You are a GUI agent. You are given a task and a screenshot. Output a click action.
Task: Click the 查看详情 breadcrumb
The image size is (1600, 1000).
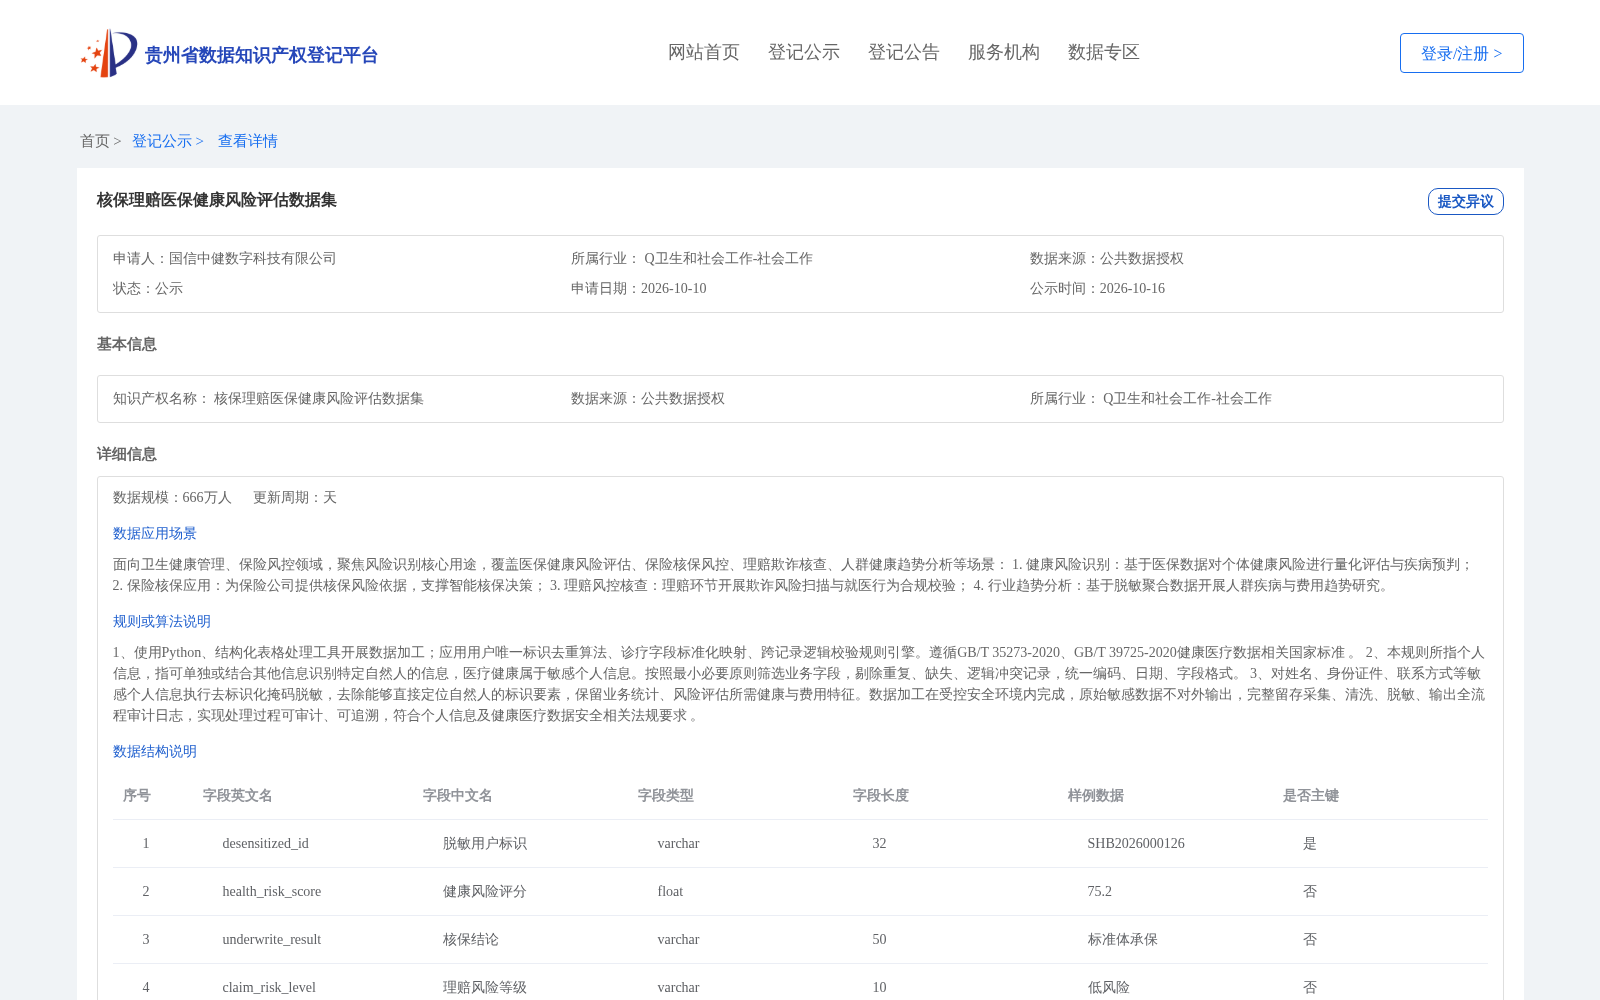point(248,141)
